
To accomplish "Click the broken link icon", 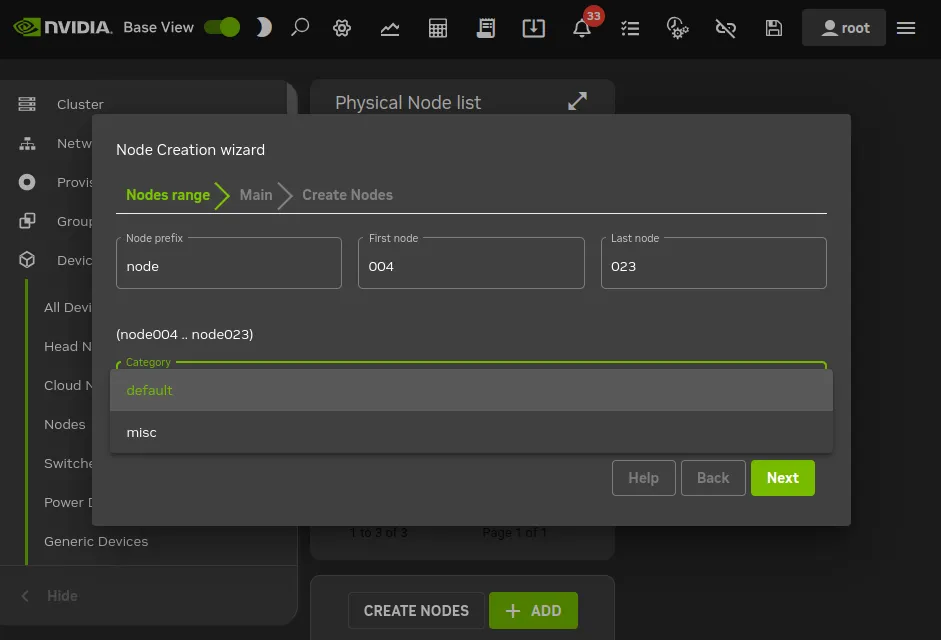I will pyautogui.click(x=726, y=28).
